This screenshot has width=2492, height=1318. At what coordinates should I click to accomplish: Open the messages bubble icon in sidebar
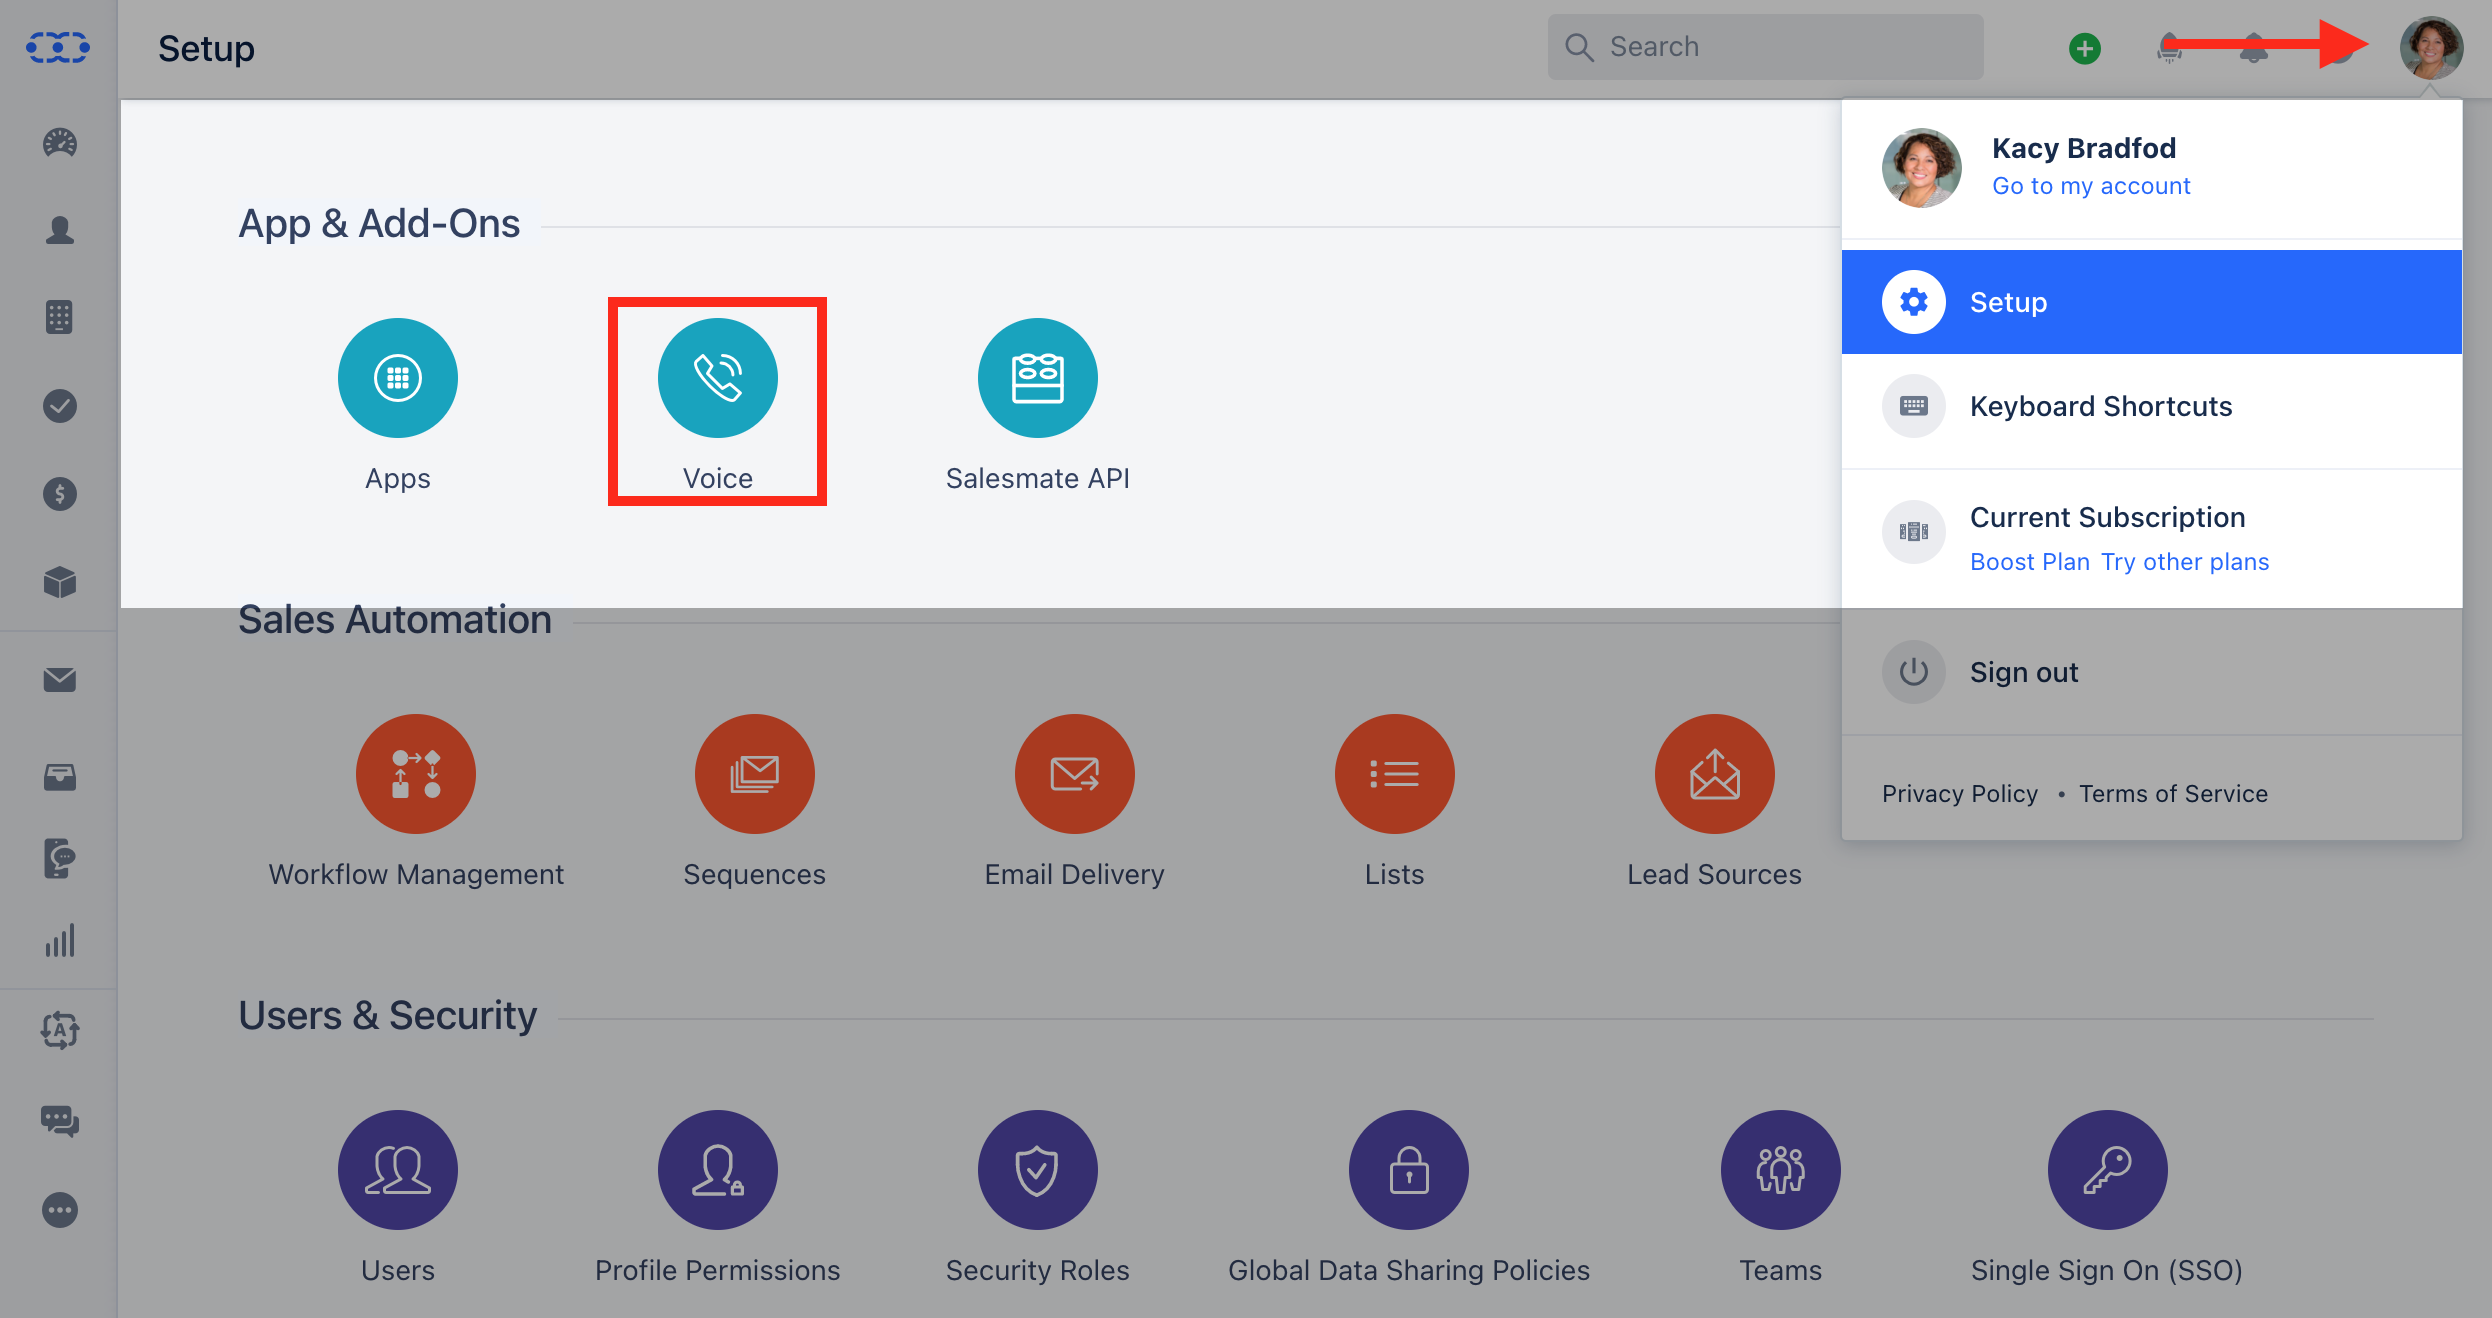[x=60, y=1121]
